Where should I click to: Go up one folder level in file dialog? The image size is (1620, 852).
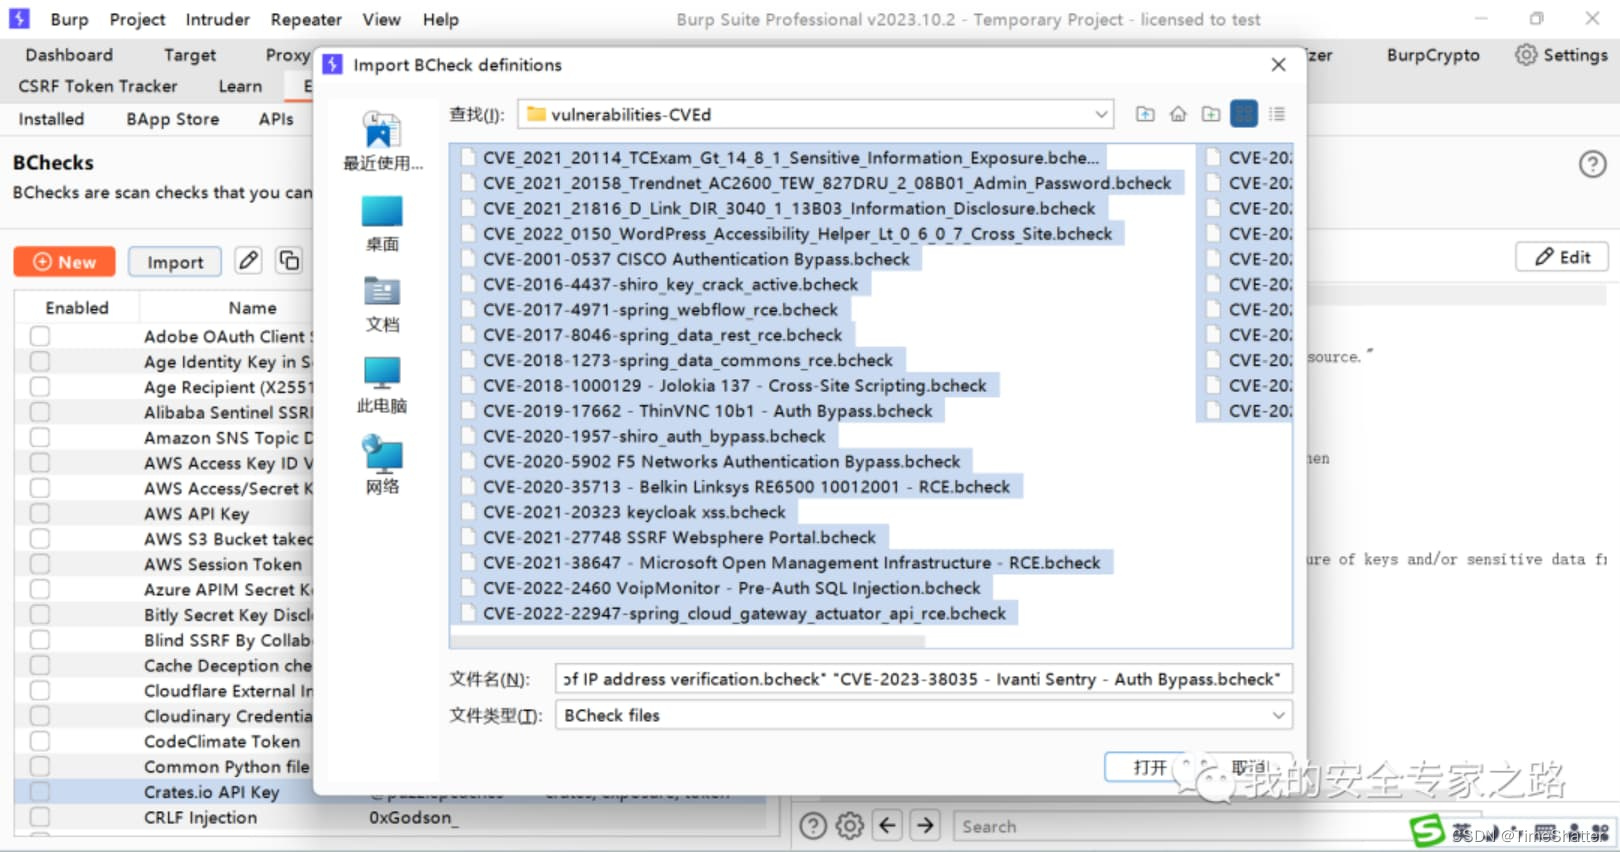(x=1145, y=114)
